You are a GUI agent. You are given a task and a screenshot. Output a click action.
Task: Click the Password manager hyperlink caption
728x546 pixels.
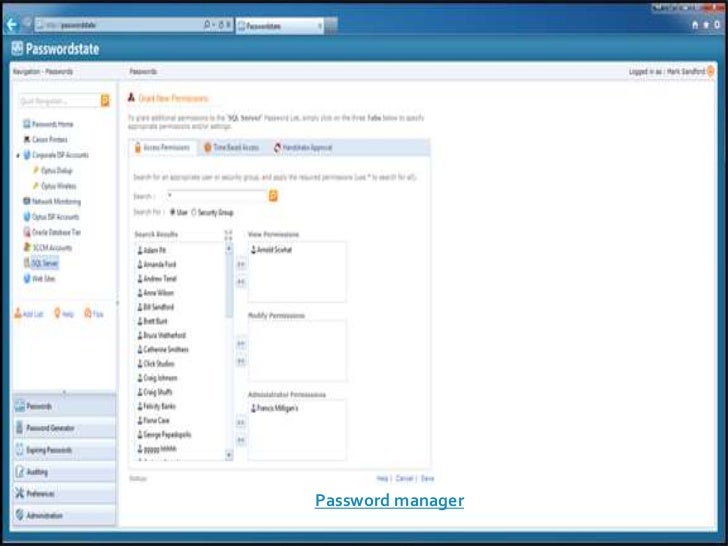tap(389, 500)
